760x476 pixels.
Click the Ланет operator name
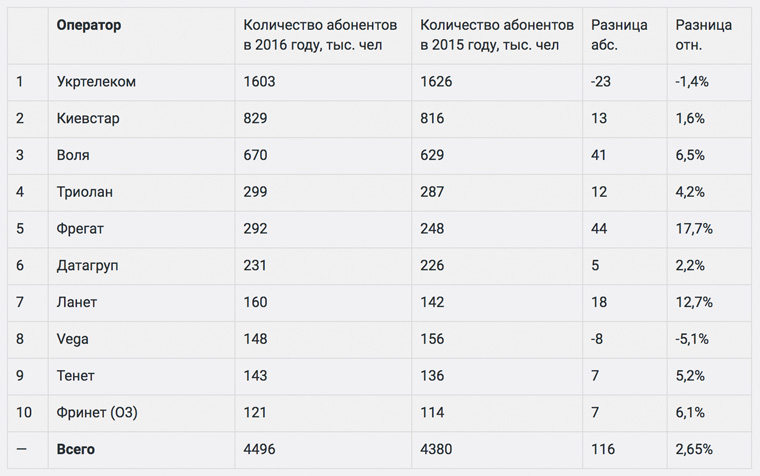click(x=77, y=302)
